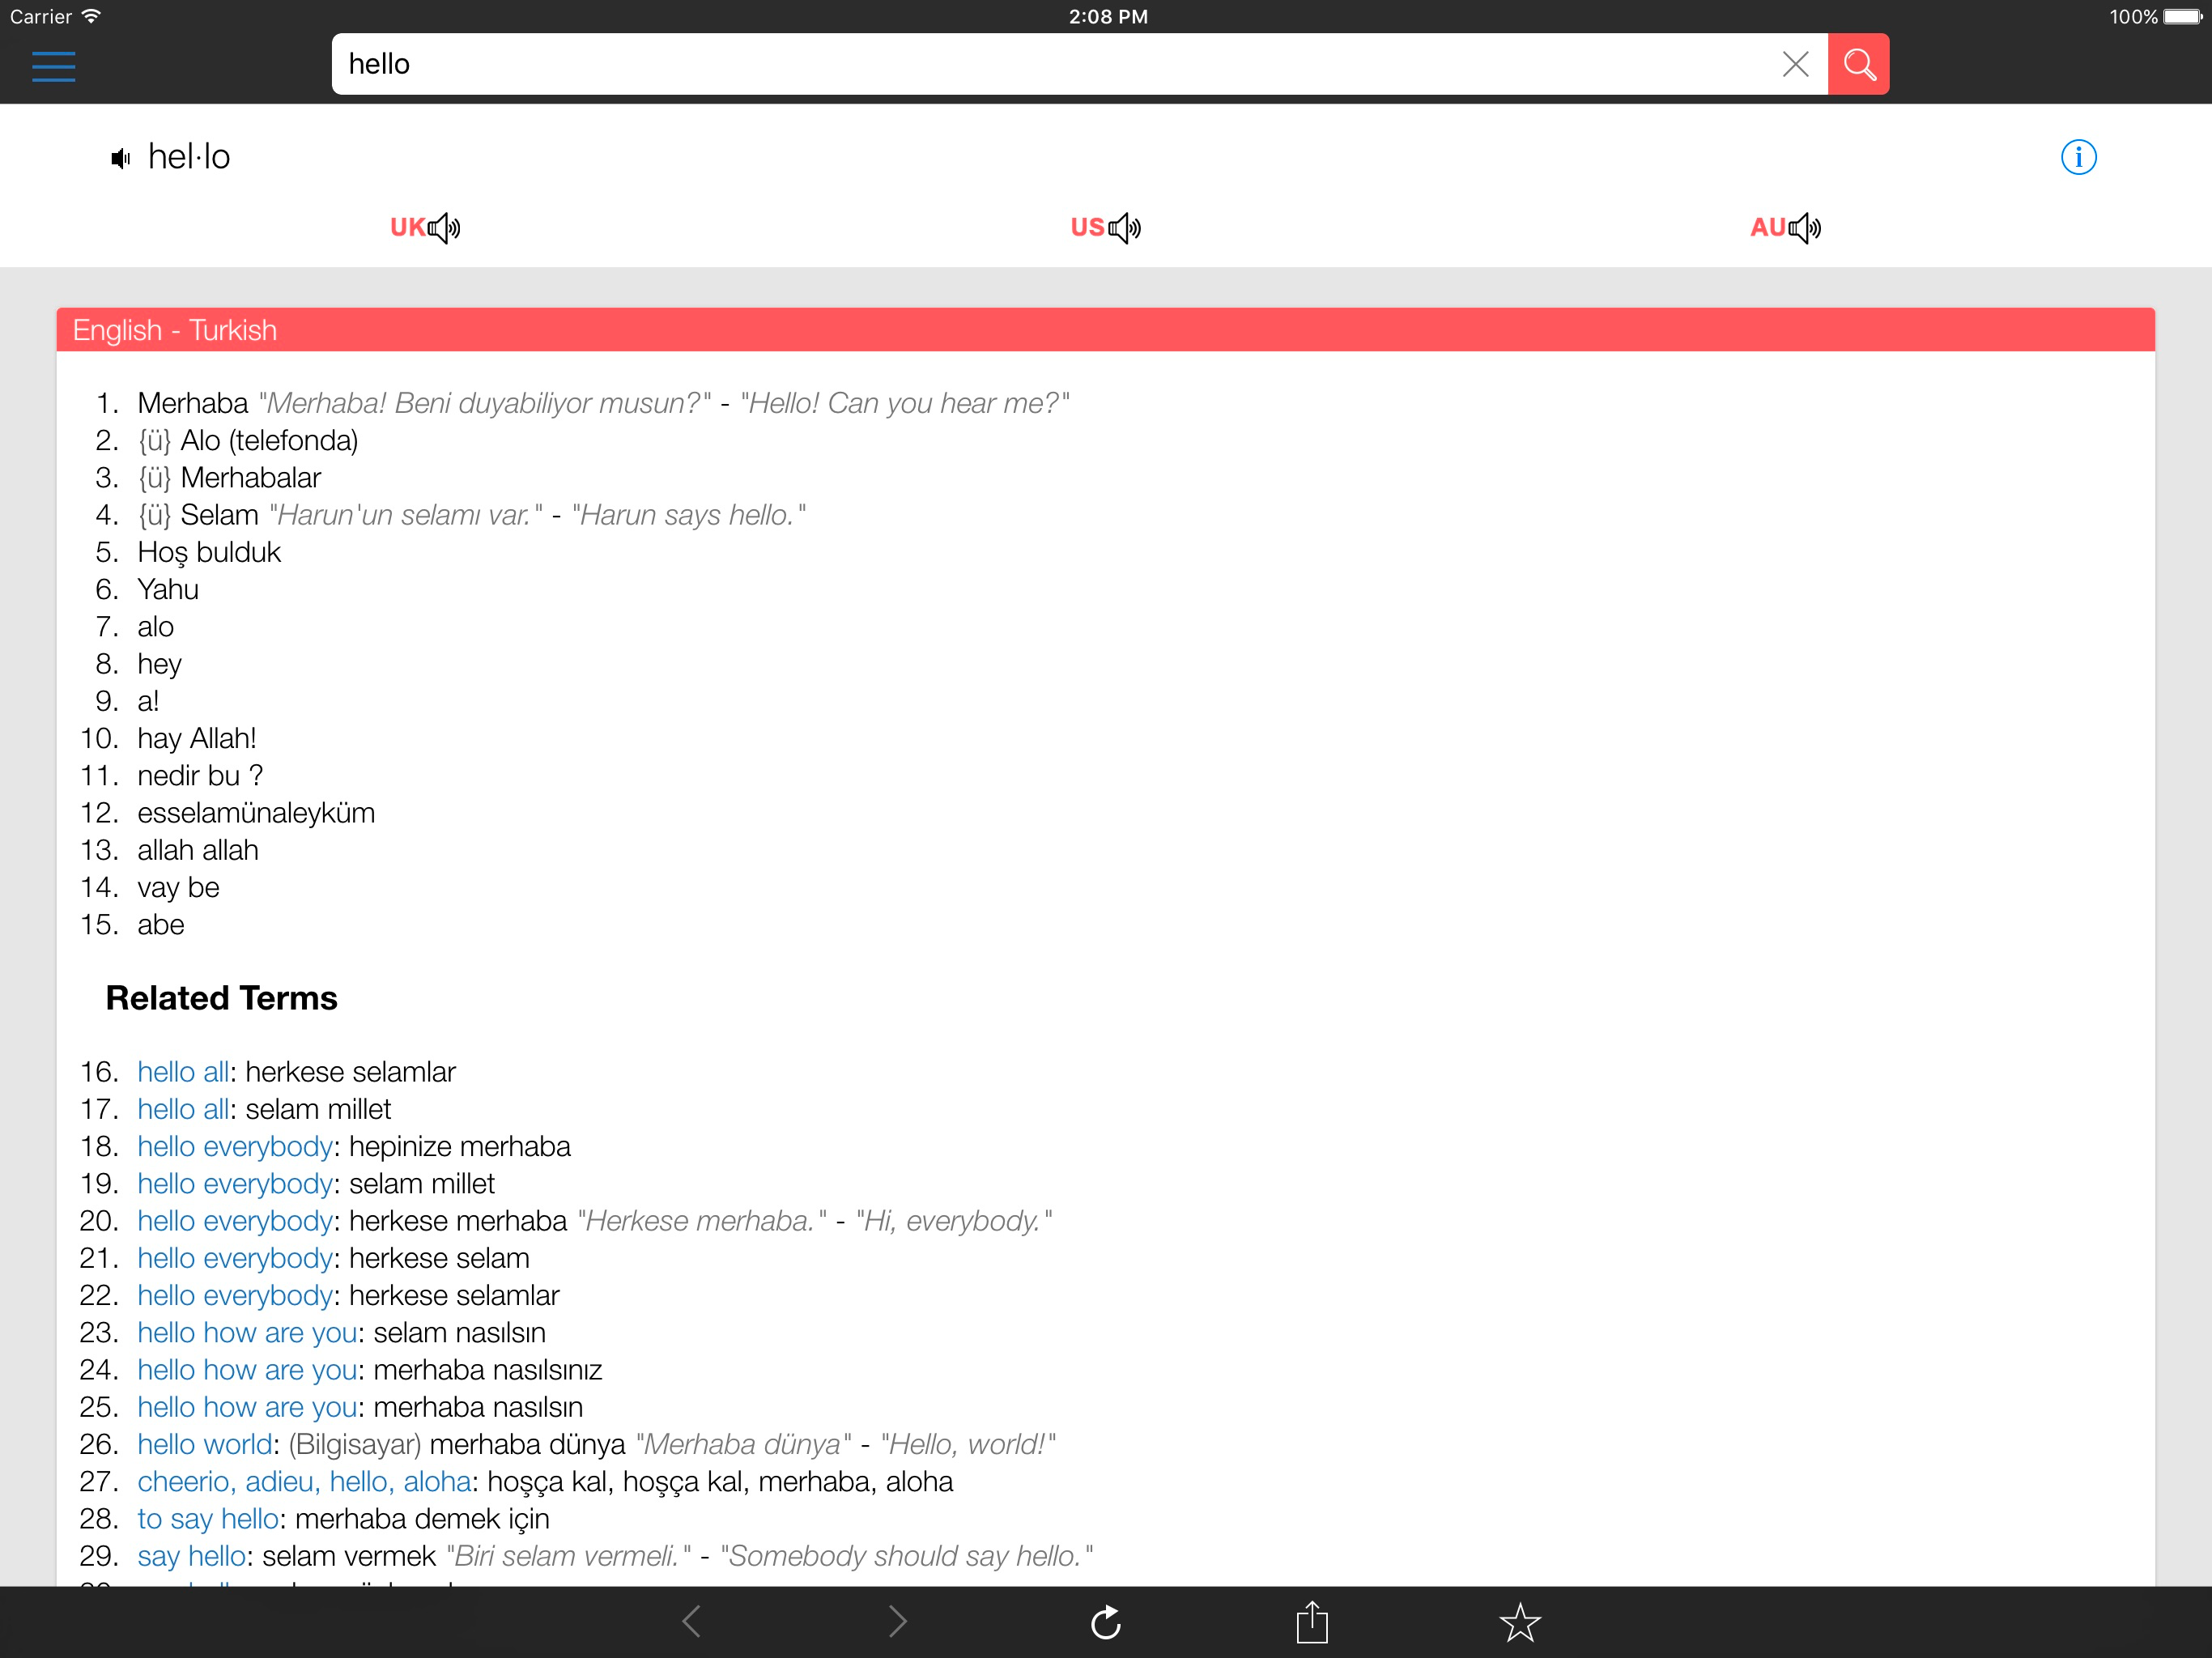Select the 'vay be' entry
The image size is (2212, 1658).
pos(178,888)
